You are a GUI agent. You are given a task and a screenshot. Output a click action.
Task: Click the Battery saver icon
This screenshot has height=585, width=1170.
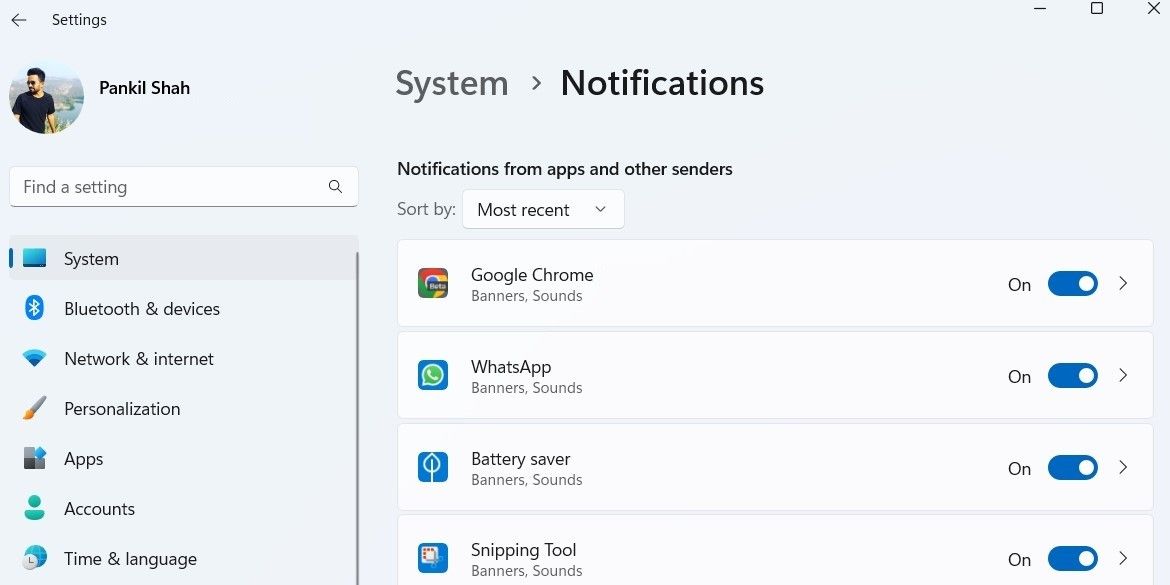[432, 467]
